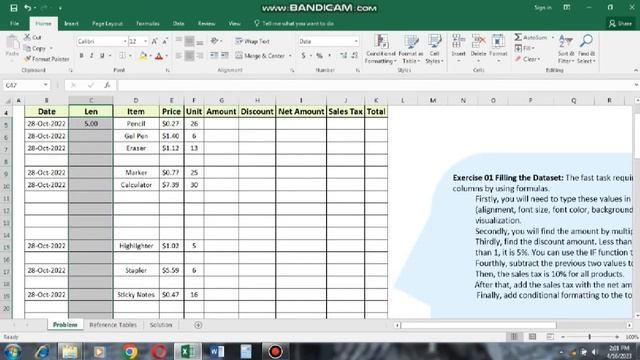
Task: Click the Save icon in quick access toolbar
Action: click(x=14, y=8)
